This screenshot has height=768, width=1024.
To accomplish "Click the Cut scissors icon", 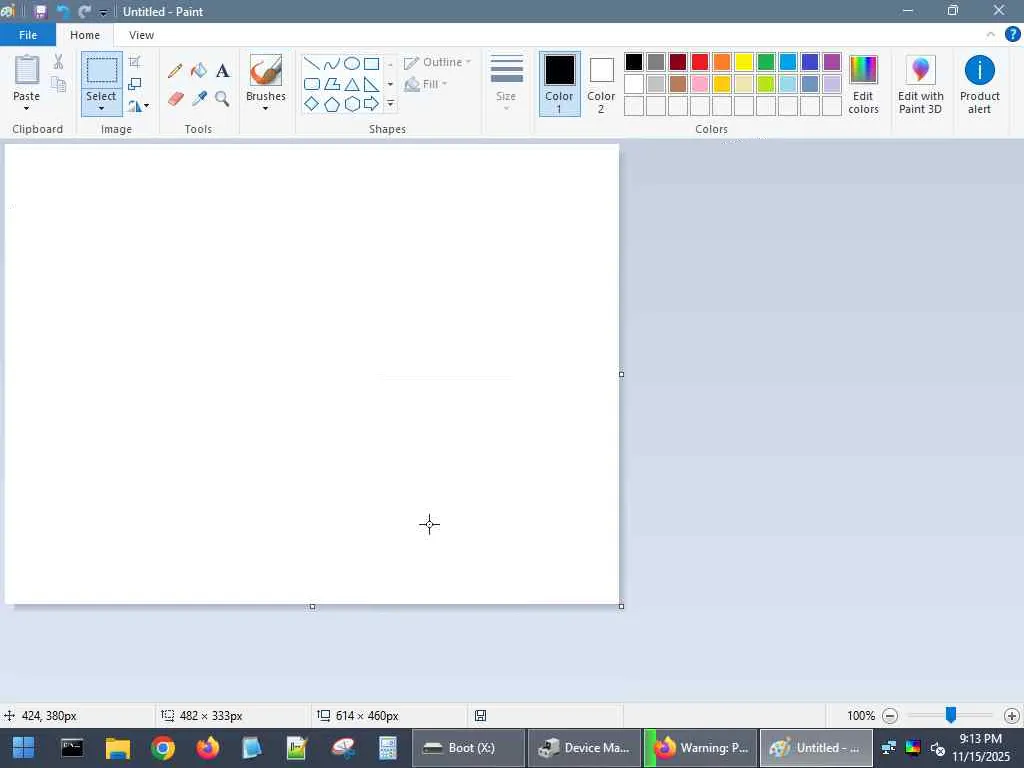I will point(58,62).
